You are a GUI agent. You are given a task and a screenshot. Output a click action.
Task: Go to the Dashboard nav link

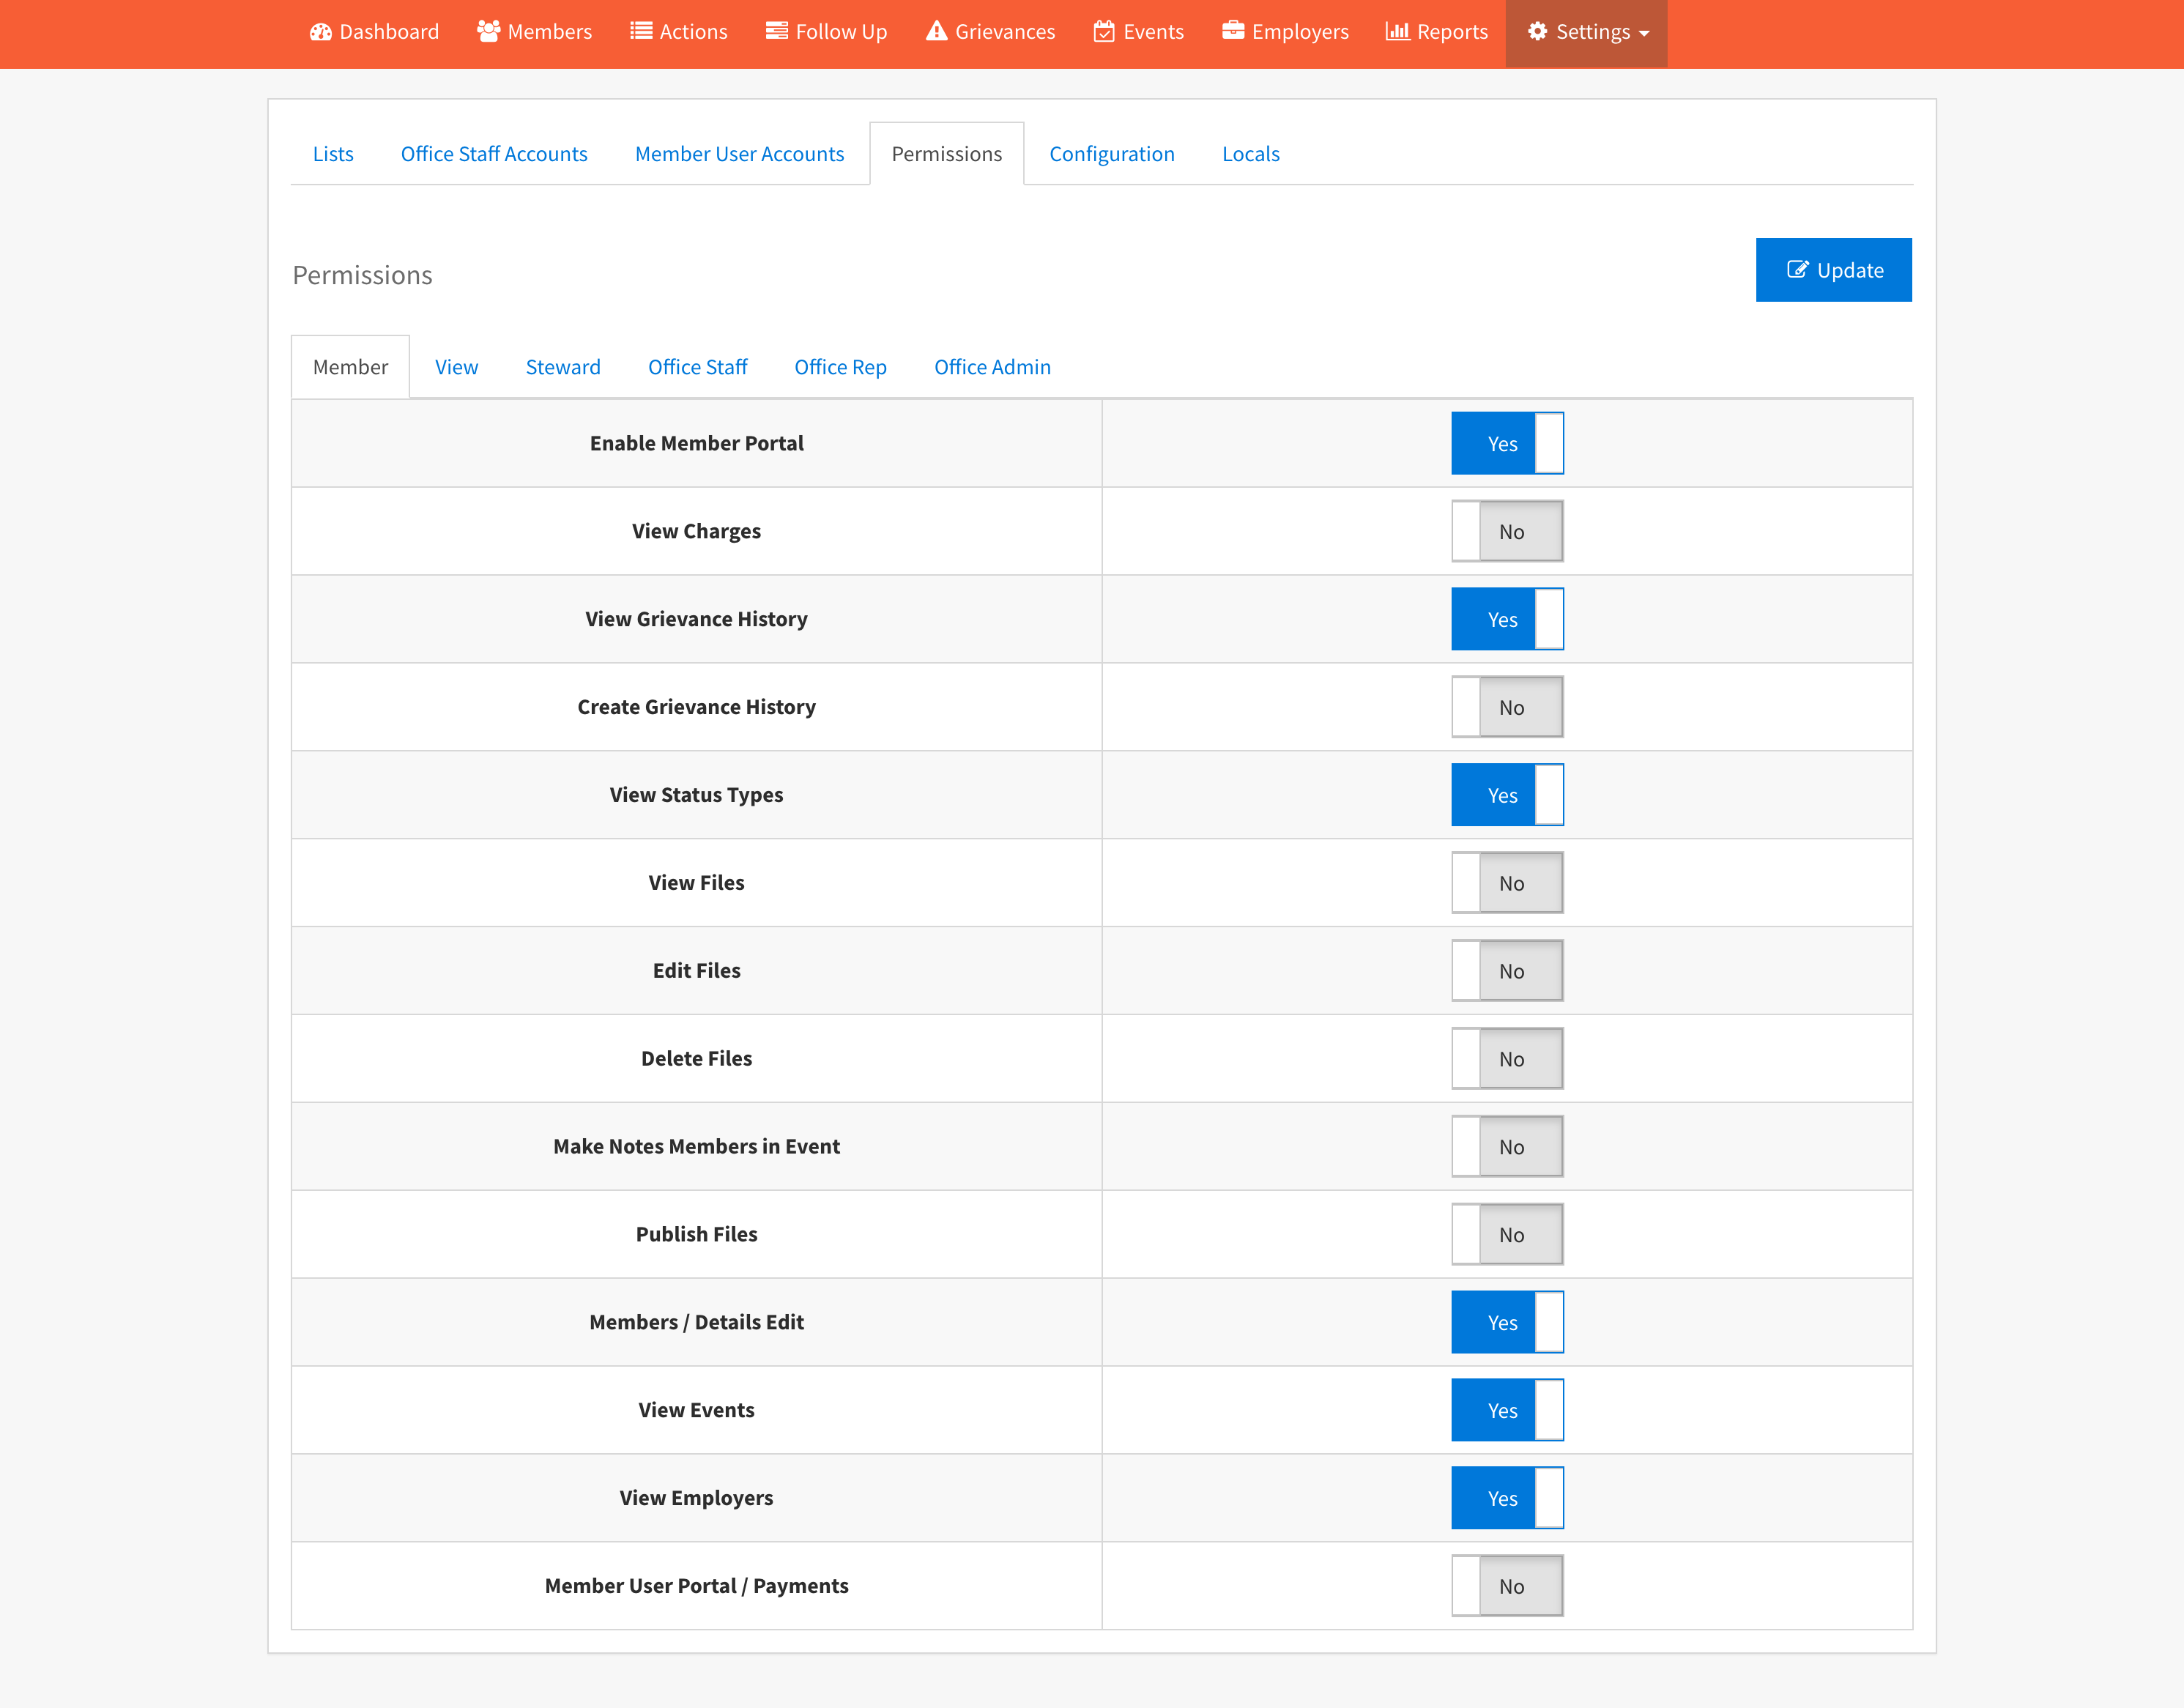point(374,32)
